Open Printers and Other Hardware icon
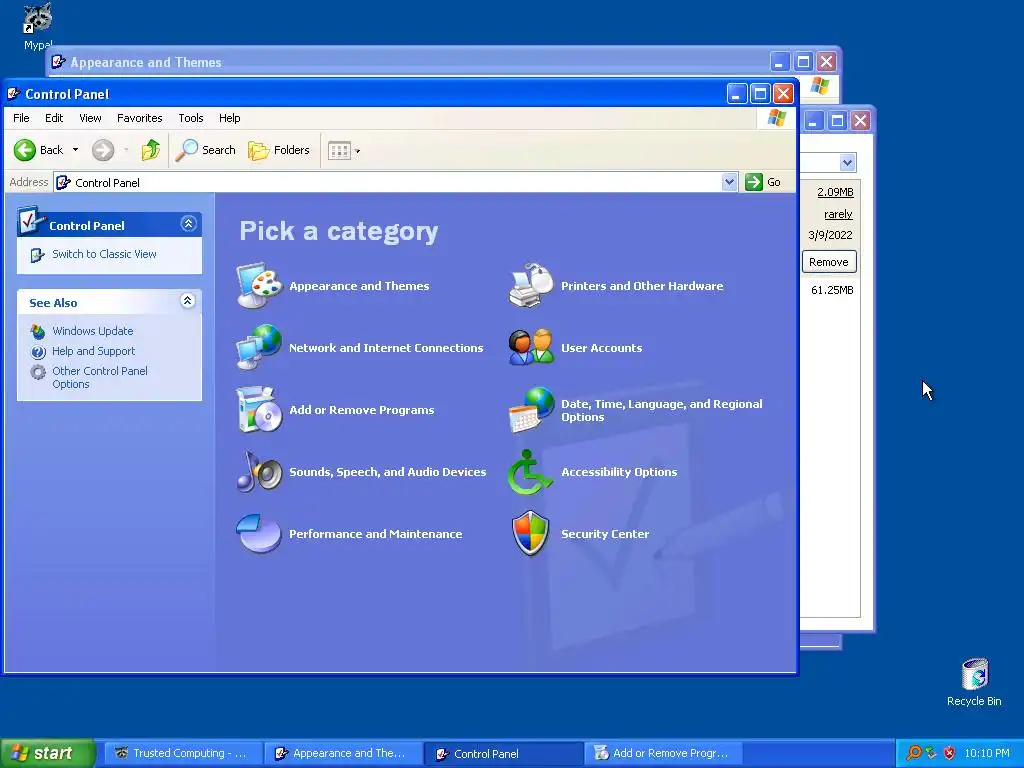The image size is (1024, 768). click(x=531, y=285)
